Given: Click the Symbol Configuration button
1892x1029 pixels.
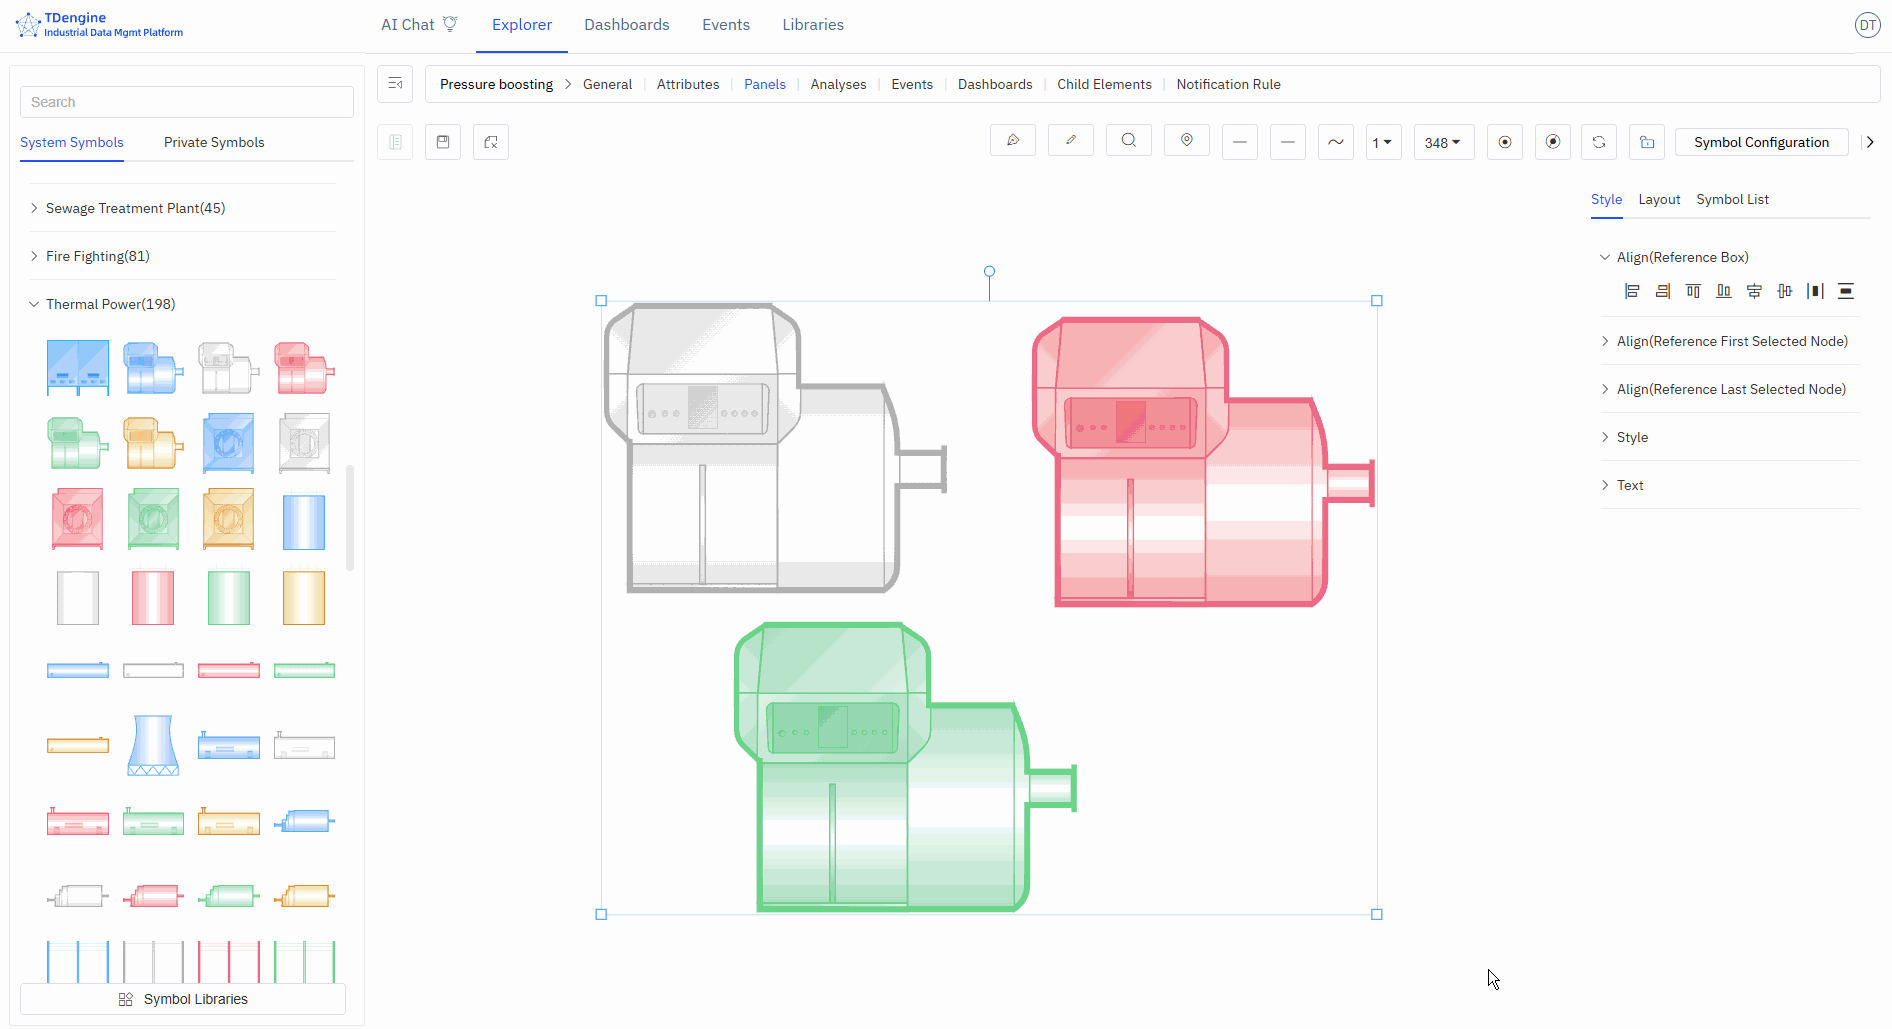Looking at the screenshot, I should tap(1761, 142).
